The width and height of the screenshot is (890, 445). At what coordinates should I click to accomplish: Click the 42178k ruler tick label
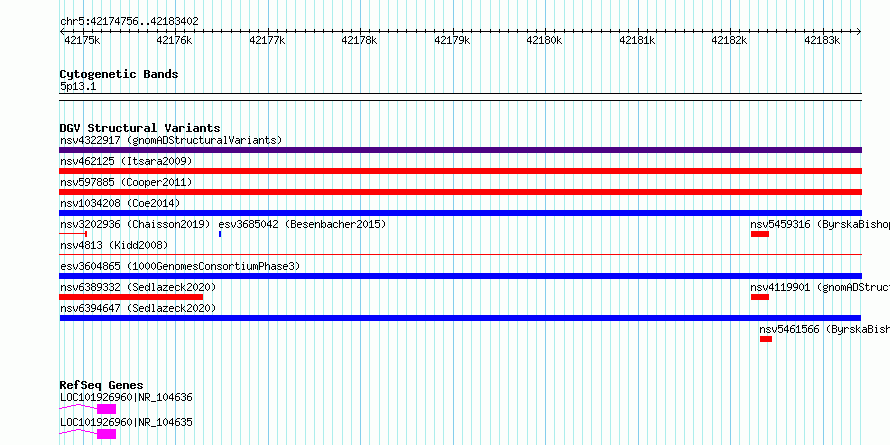[x=359, y=40]
